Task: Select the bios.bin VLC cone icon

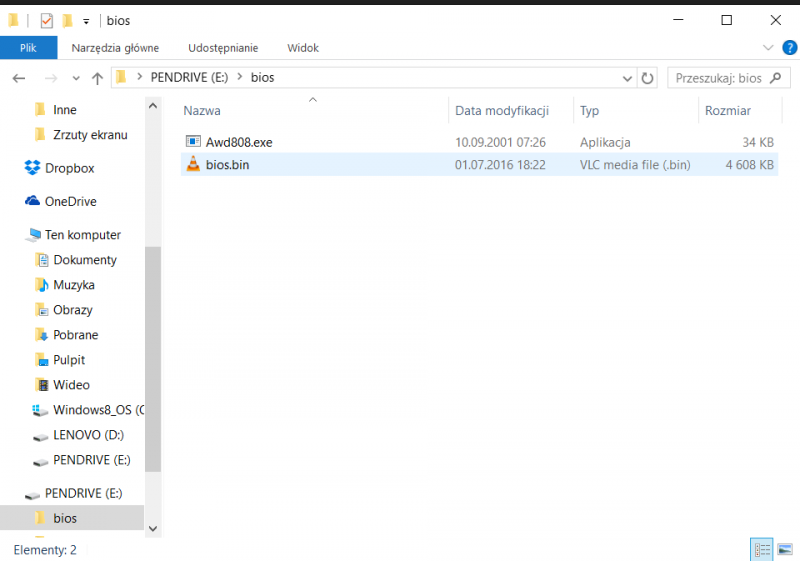Action: pyautogui.click(x=193, y=164)
